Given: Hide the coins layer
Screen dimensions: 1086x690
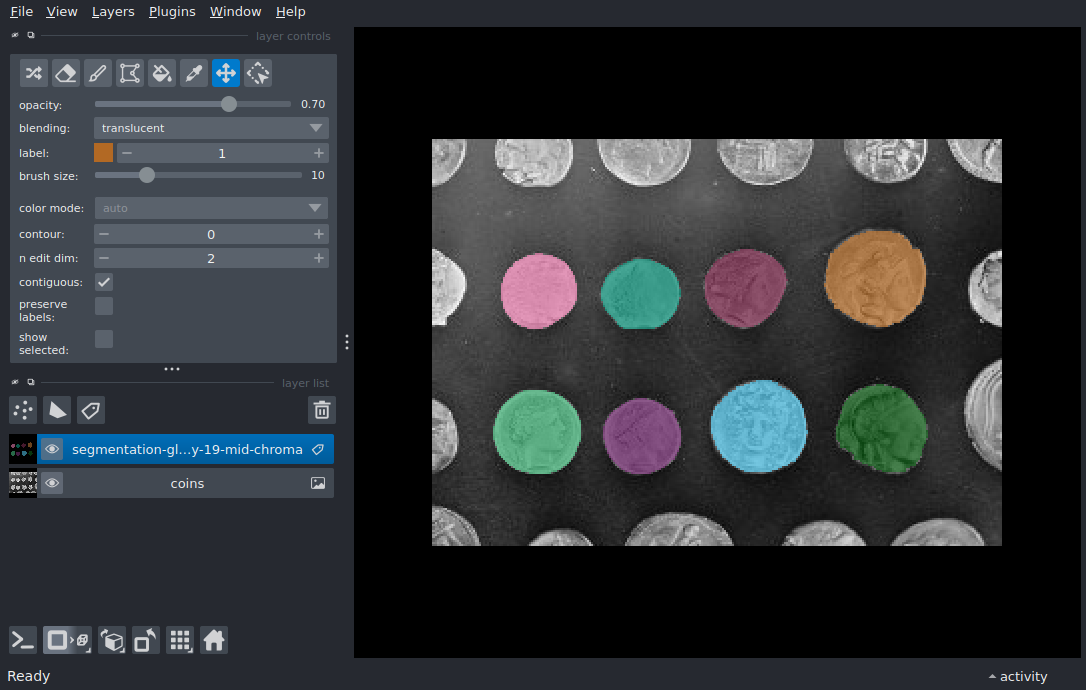Looking at the screenshot, I should 52,483.
